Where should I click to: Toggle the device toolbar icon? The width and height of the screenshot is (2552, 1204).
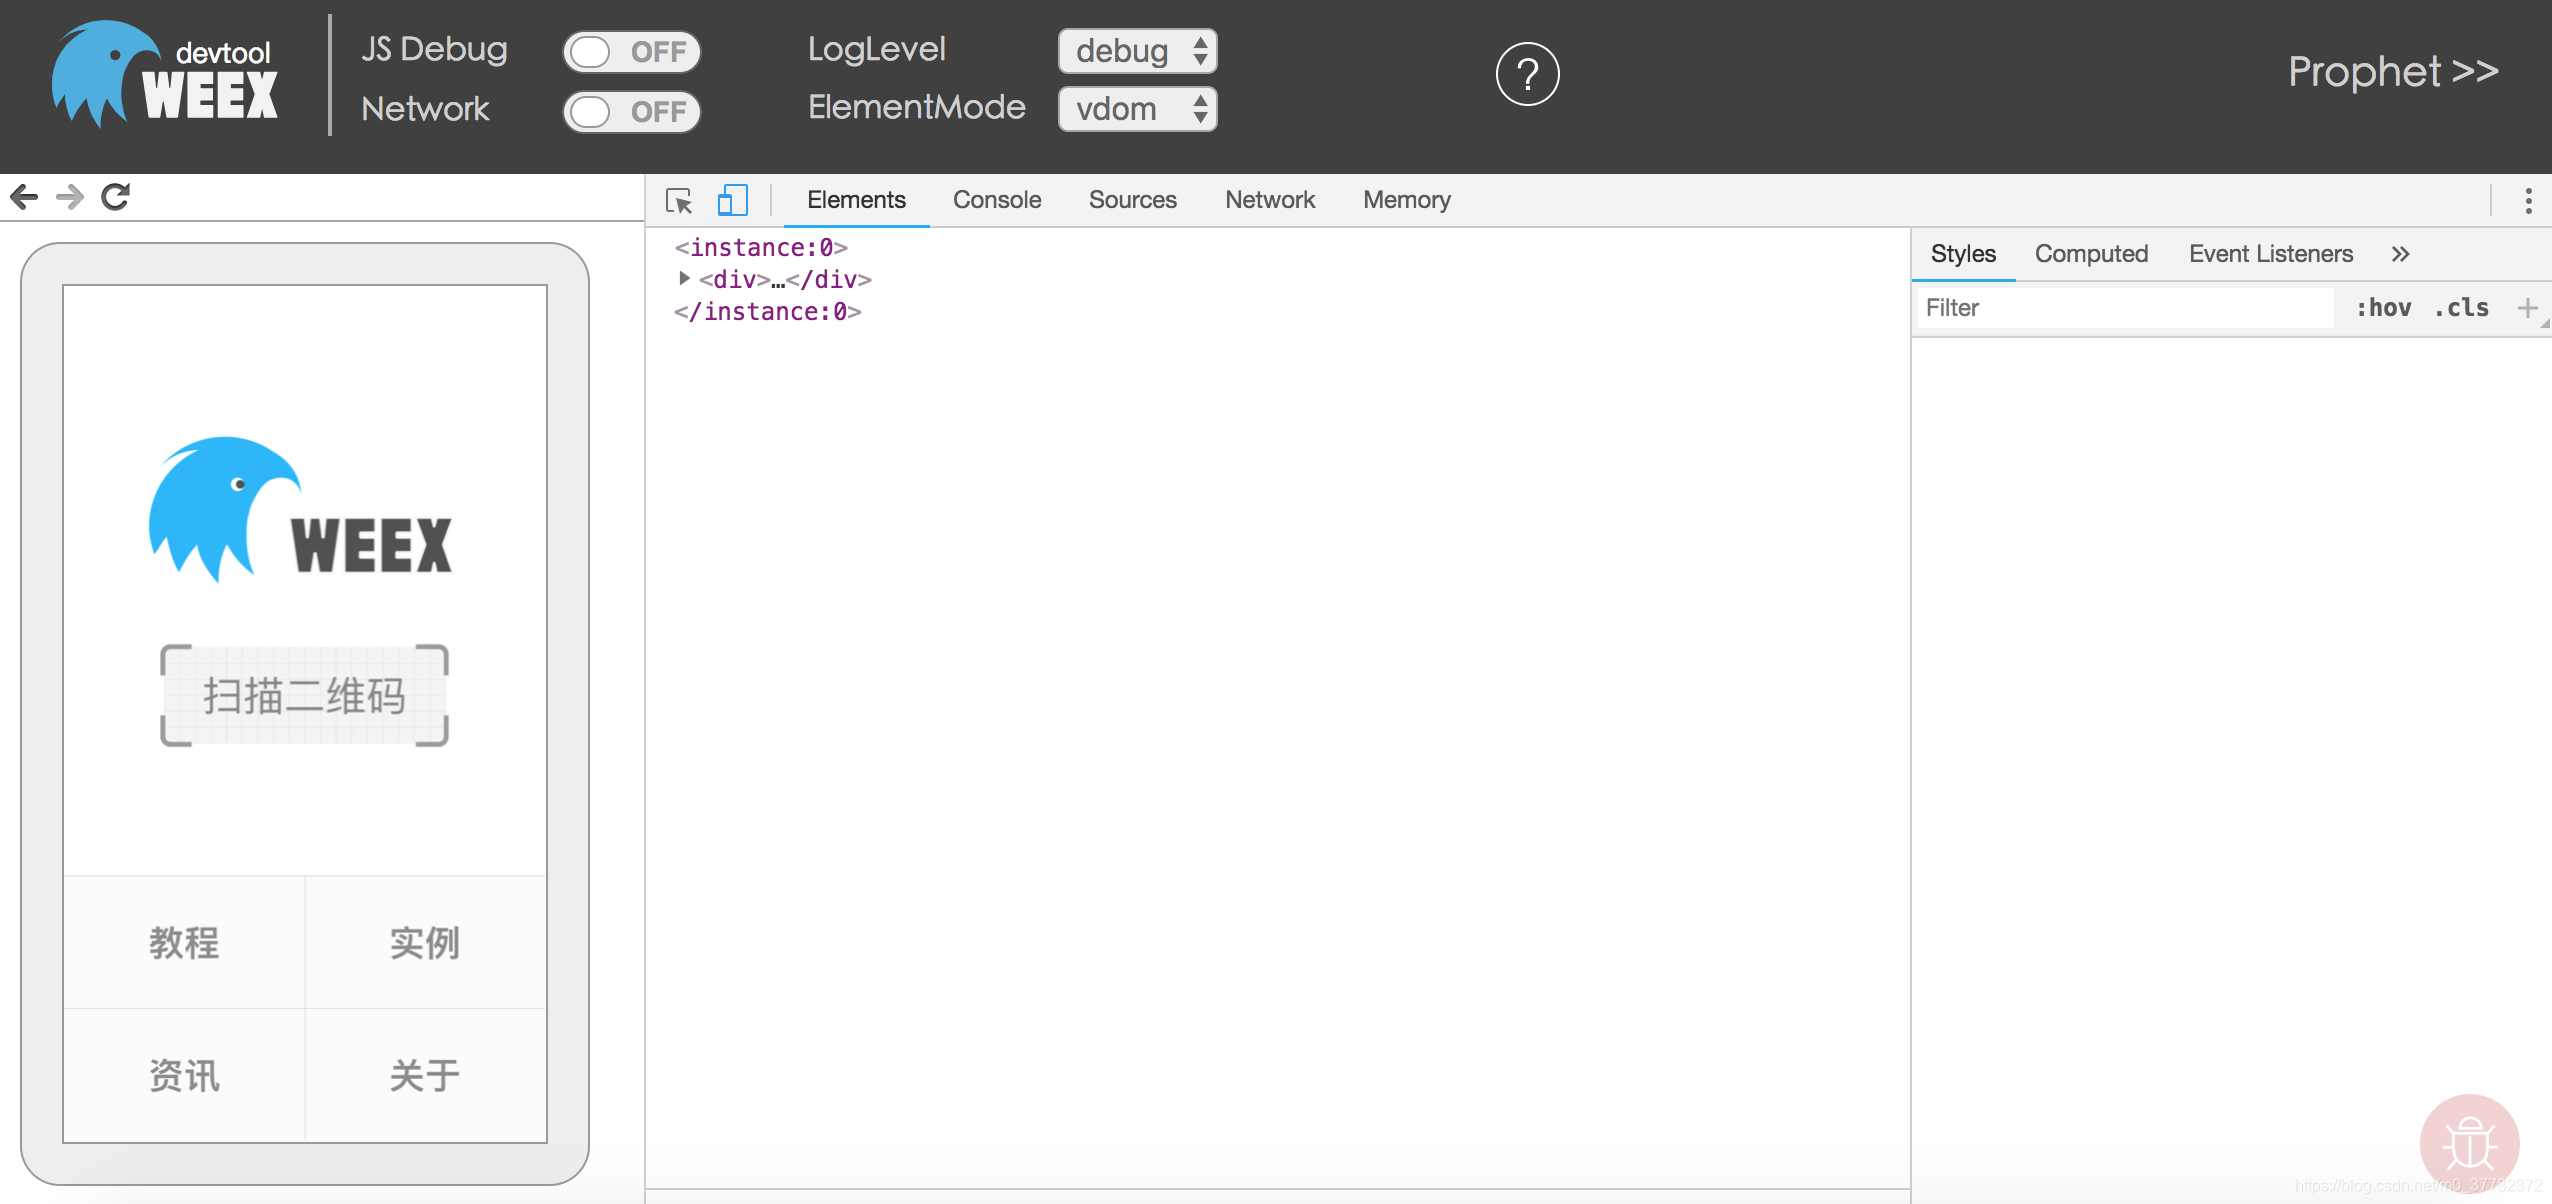[732, 200]
